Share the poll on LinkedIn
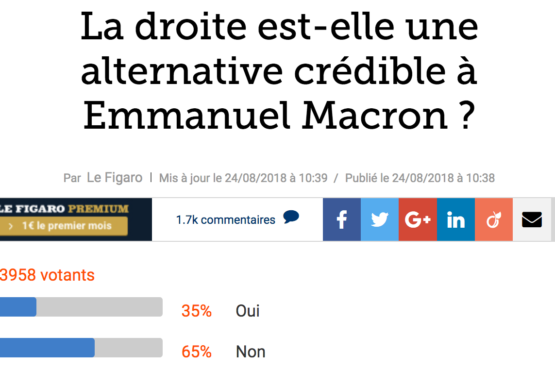 [x=456, y=220]
